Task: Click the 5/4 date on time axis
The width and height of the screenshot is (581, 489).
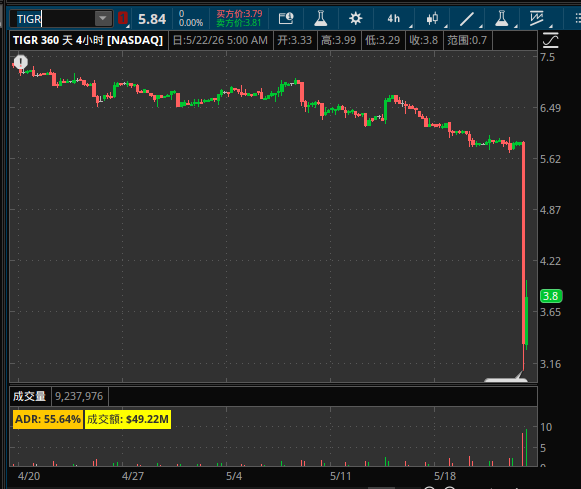Action: coord(234,476)
